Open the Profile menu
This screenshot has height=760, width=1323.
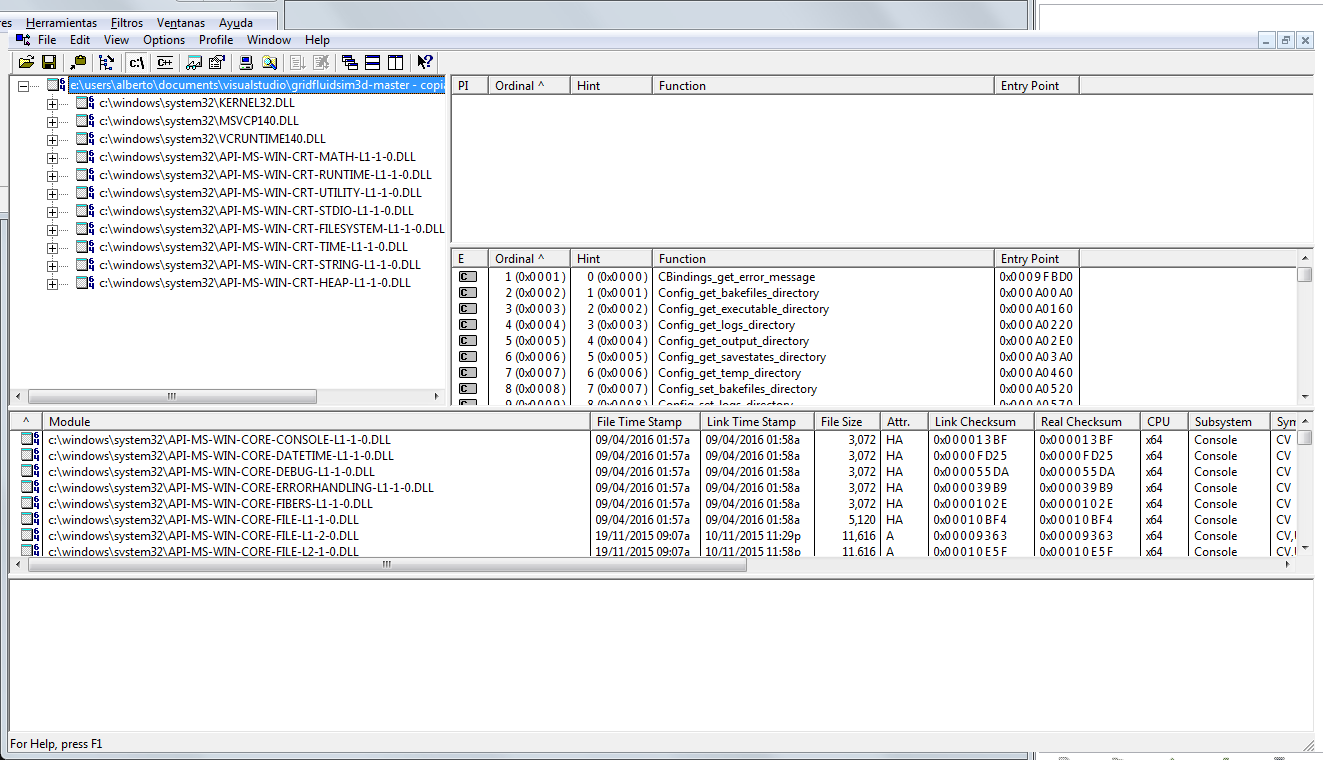pyautogui.click(x=216, y=40)
